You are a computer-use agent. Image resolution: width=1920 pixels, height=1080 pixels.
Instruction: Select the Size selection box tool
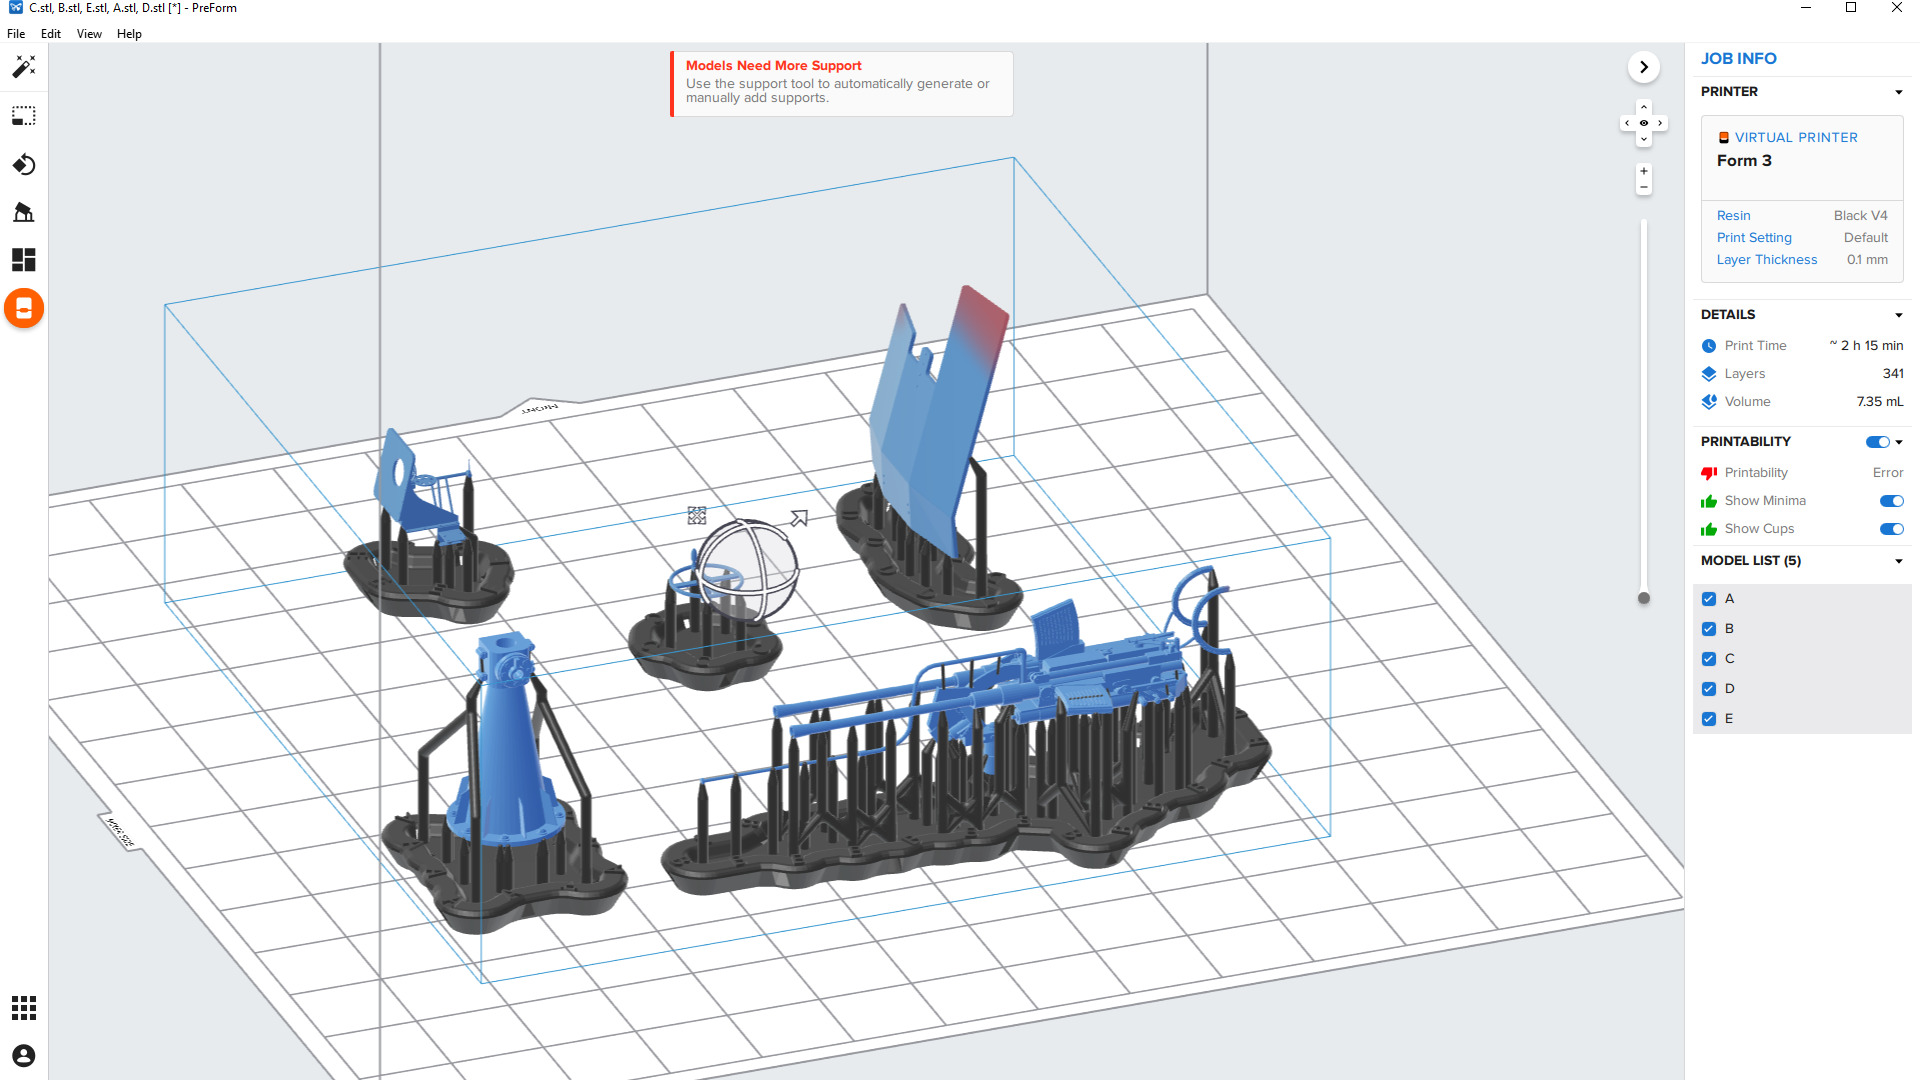(x=24, y=116)
